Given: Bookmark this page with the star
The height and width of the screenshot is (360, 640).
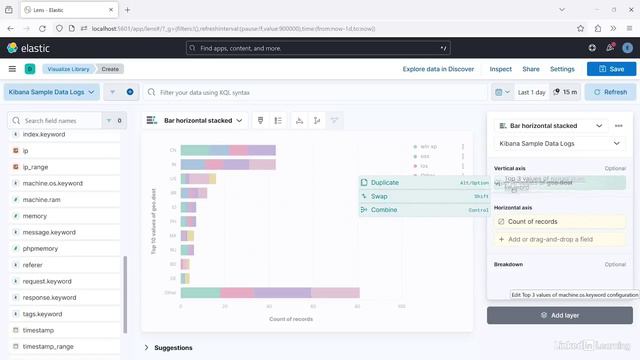Looking at the screenshot, I should [x=580, y=29].
